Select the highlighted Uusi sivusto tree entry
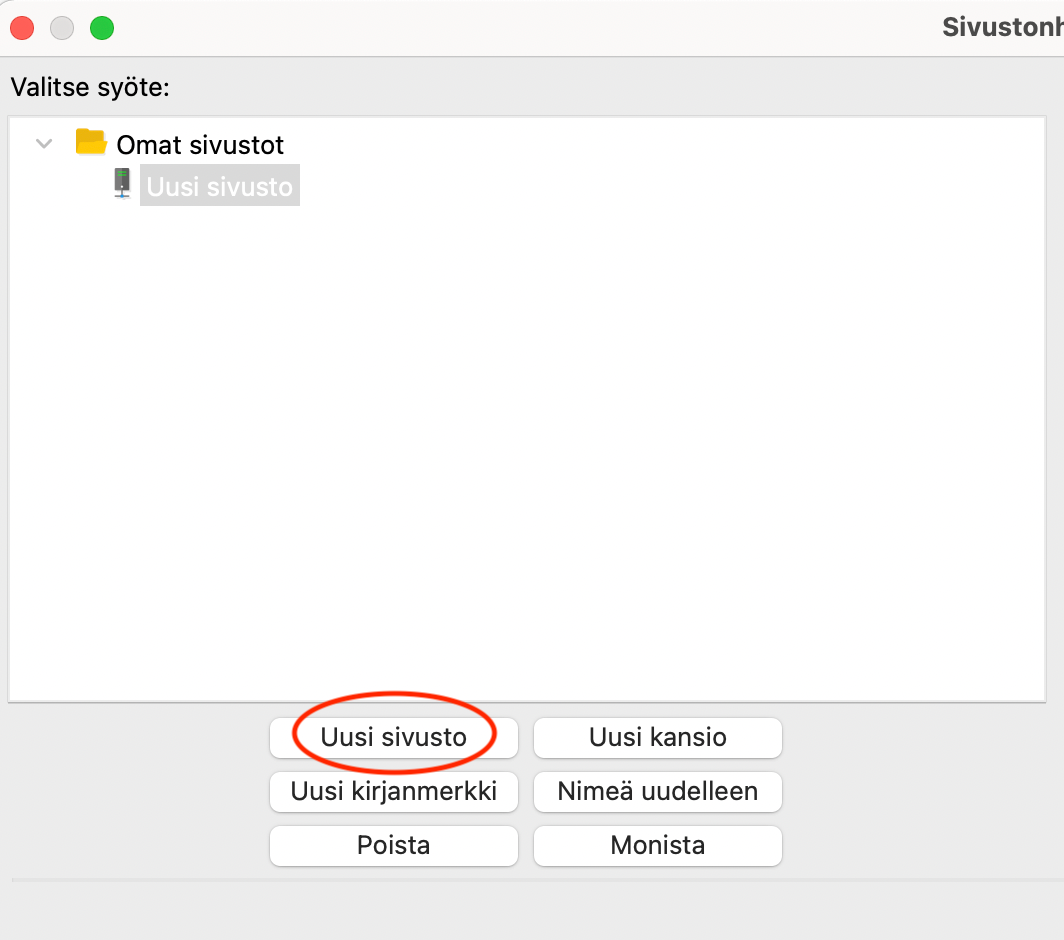This screenshot has width=1064, height=940. (x=220, y=186)
